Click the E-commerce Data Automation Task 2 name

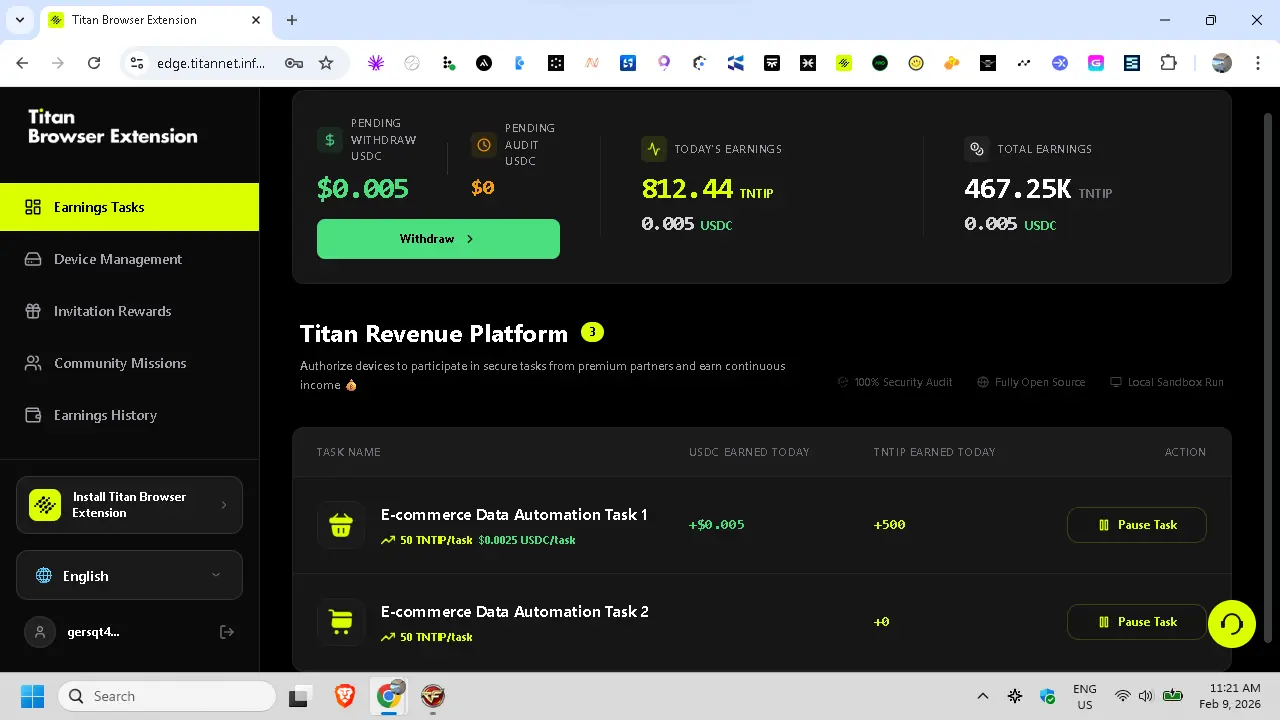pos(515,612)
